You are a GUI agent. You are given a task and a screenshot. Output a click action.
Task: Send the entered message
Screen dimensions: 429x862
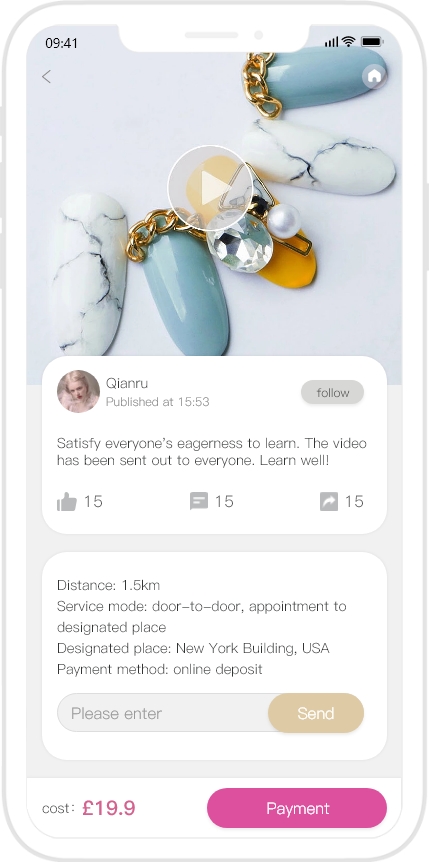pyautogui.click(x=316, y=713)
